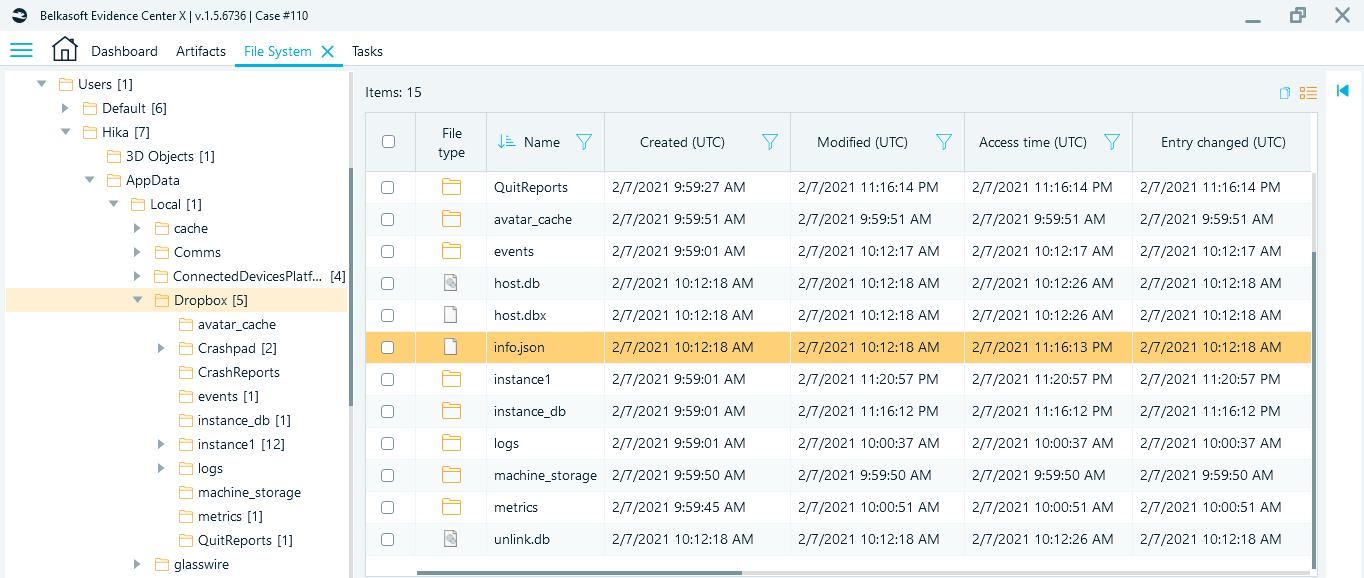
Task: Switch to the Dashboard tab
Action: (x=124, y=51)
